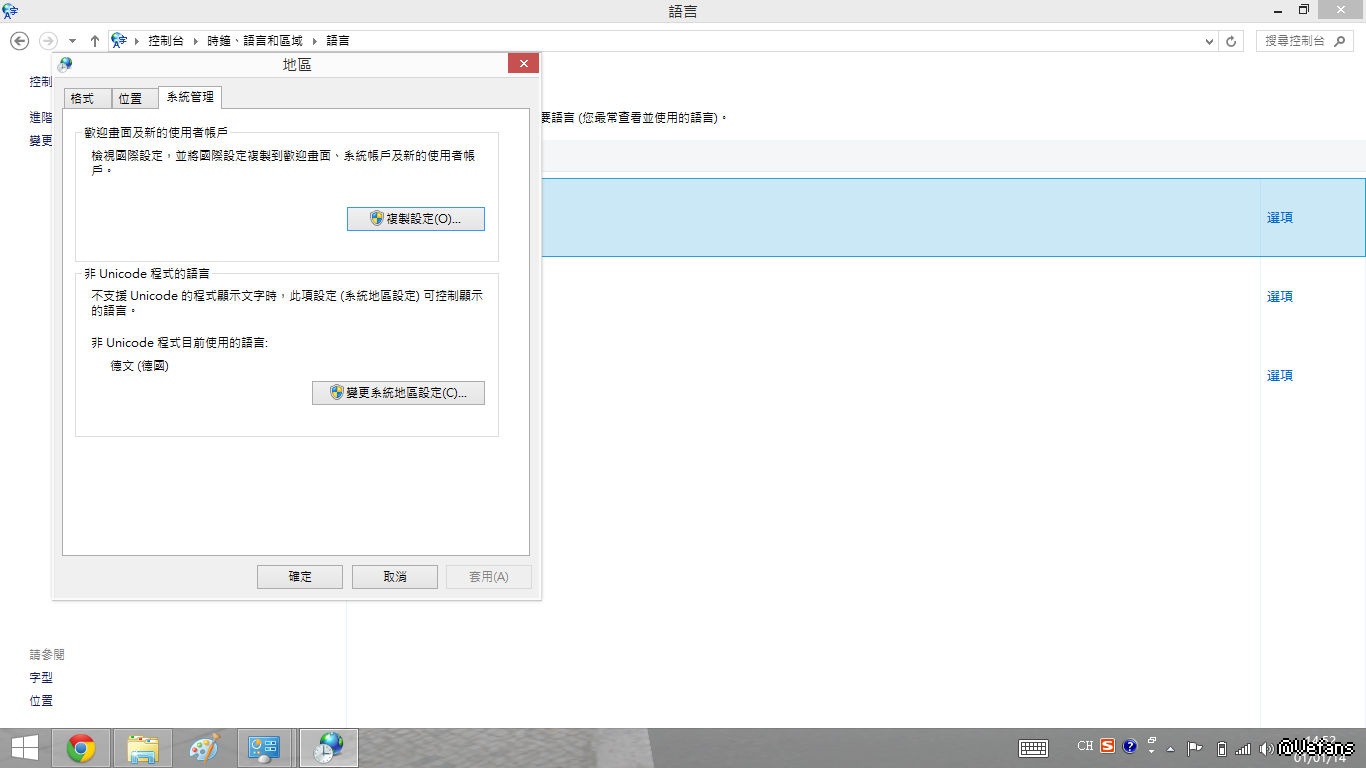Click the language icon in address bar

[x=119, y=40]
